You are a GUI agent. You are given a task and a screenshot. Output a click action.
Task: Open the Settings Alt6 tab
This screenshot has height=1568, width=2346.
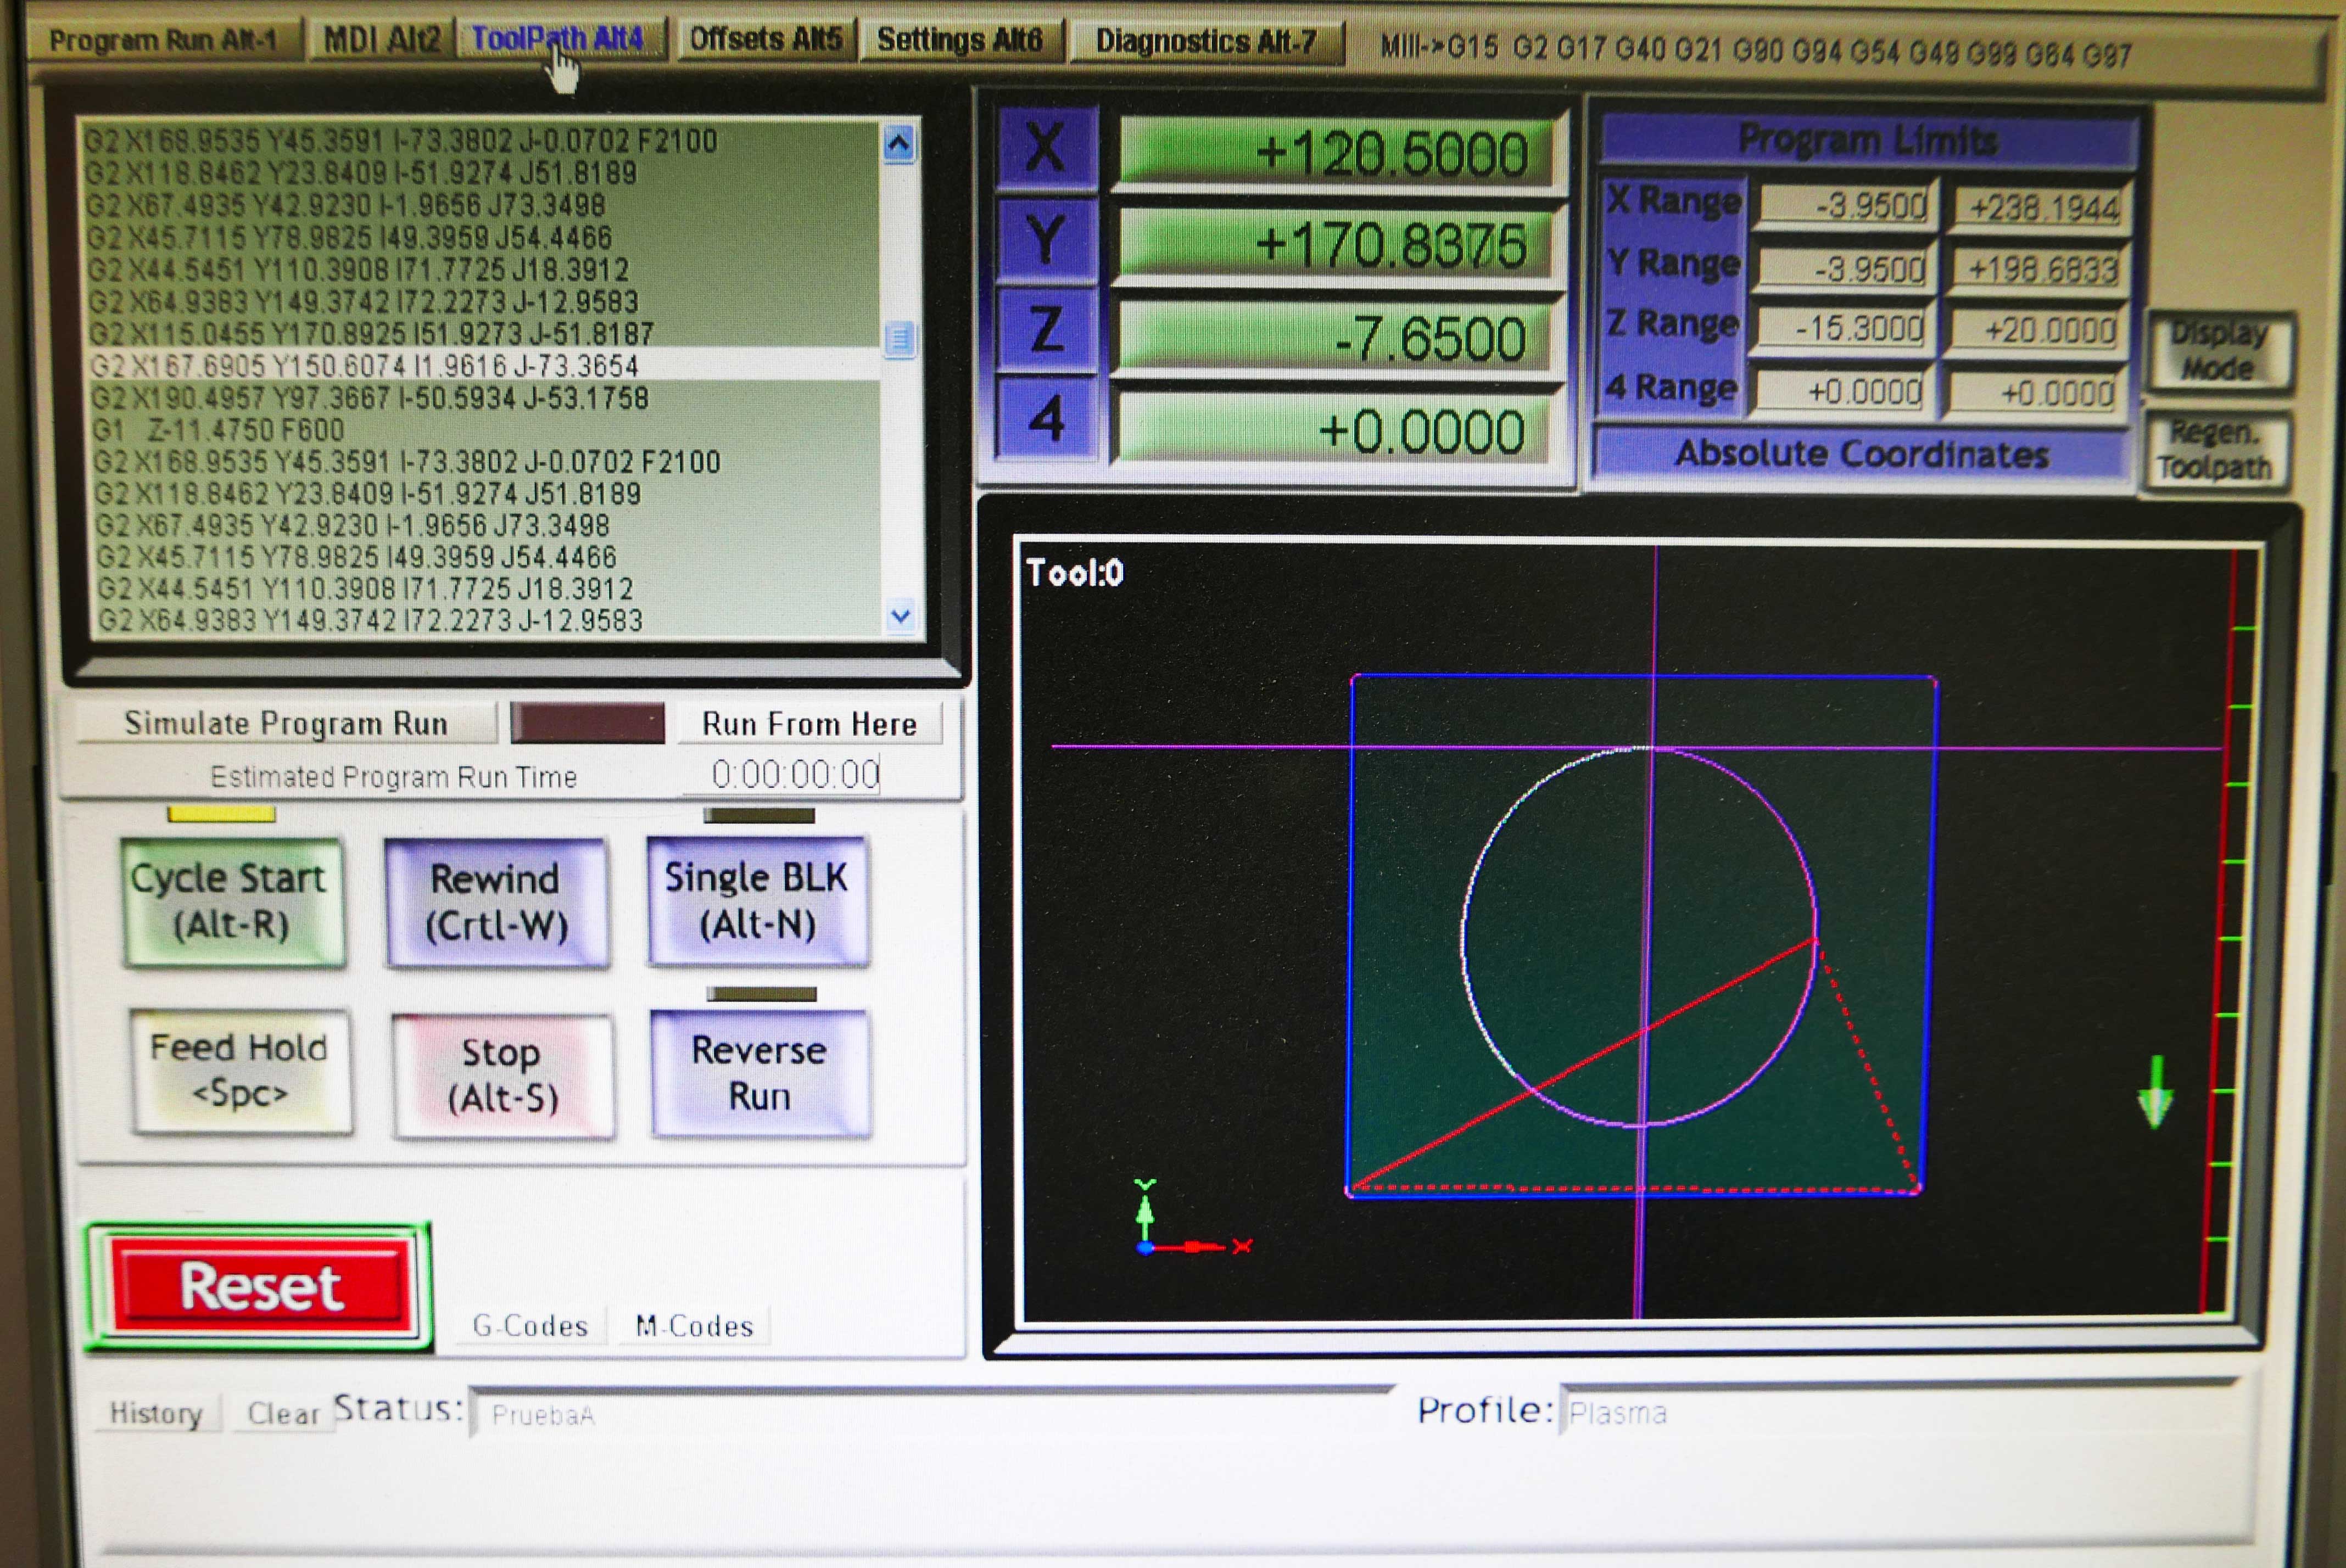[959, 41]
